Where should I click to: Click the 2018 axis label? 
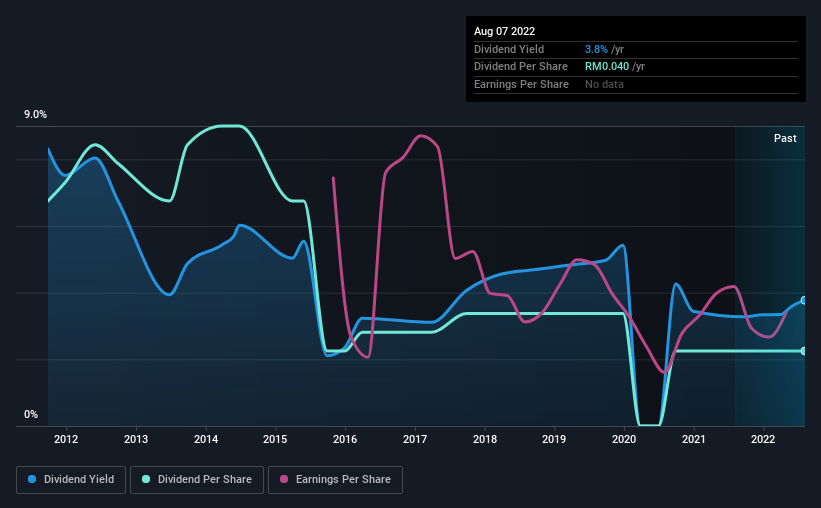[485, 439]
